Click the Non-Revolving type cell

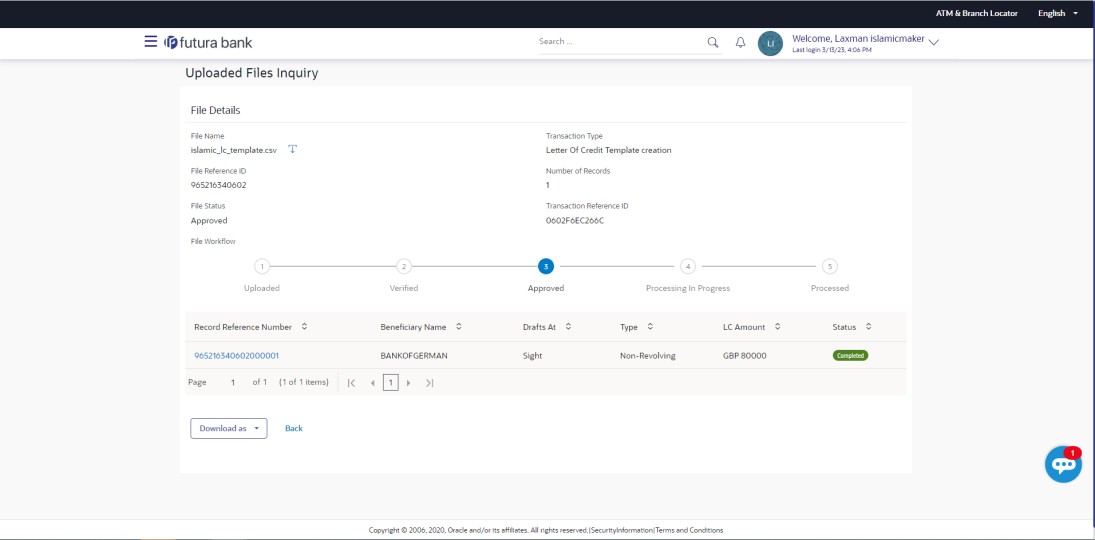[x=648, y=356]
